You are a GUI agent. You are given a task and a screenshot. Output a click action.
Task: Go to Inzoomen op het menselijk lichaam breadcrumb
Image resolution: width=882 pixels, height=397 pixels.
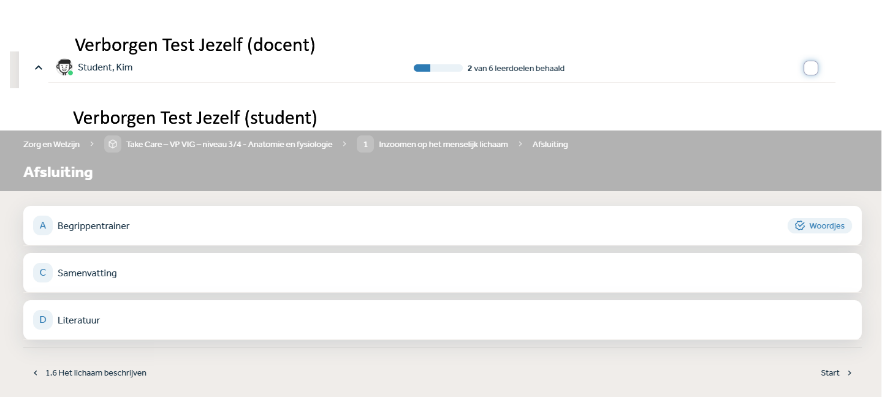click(443, 145)
